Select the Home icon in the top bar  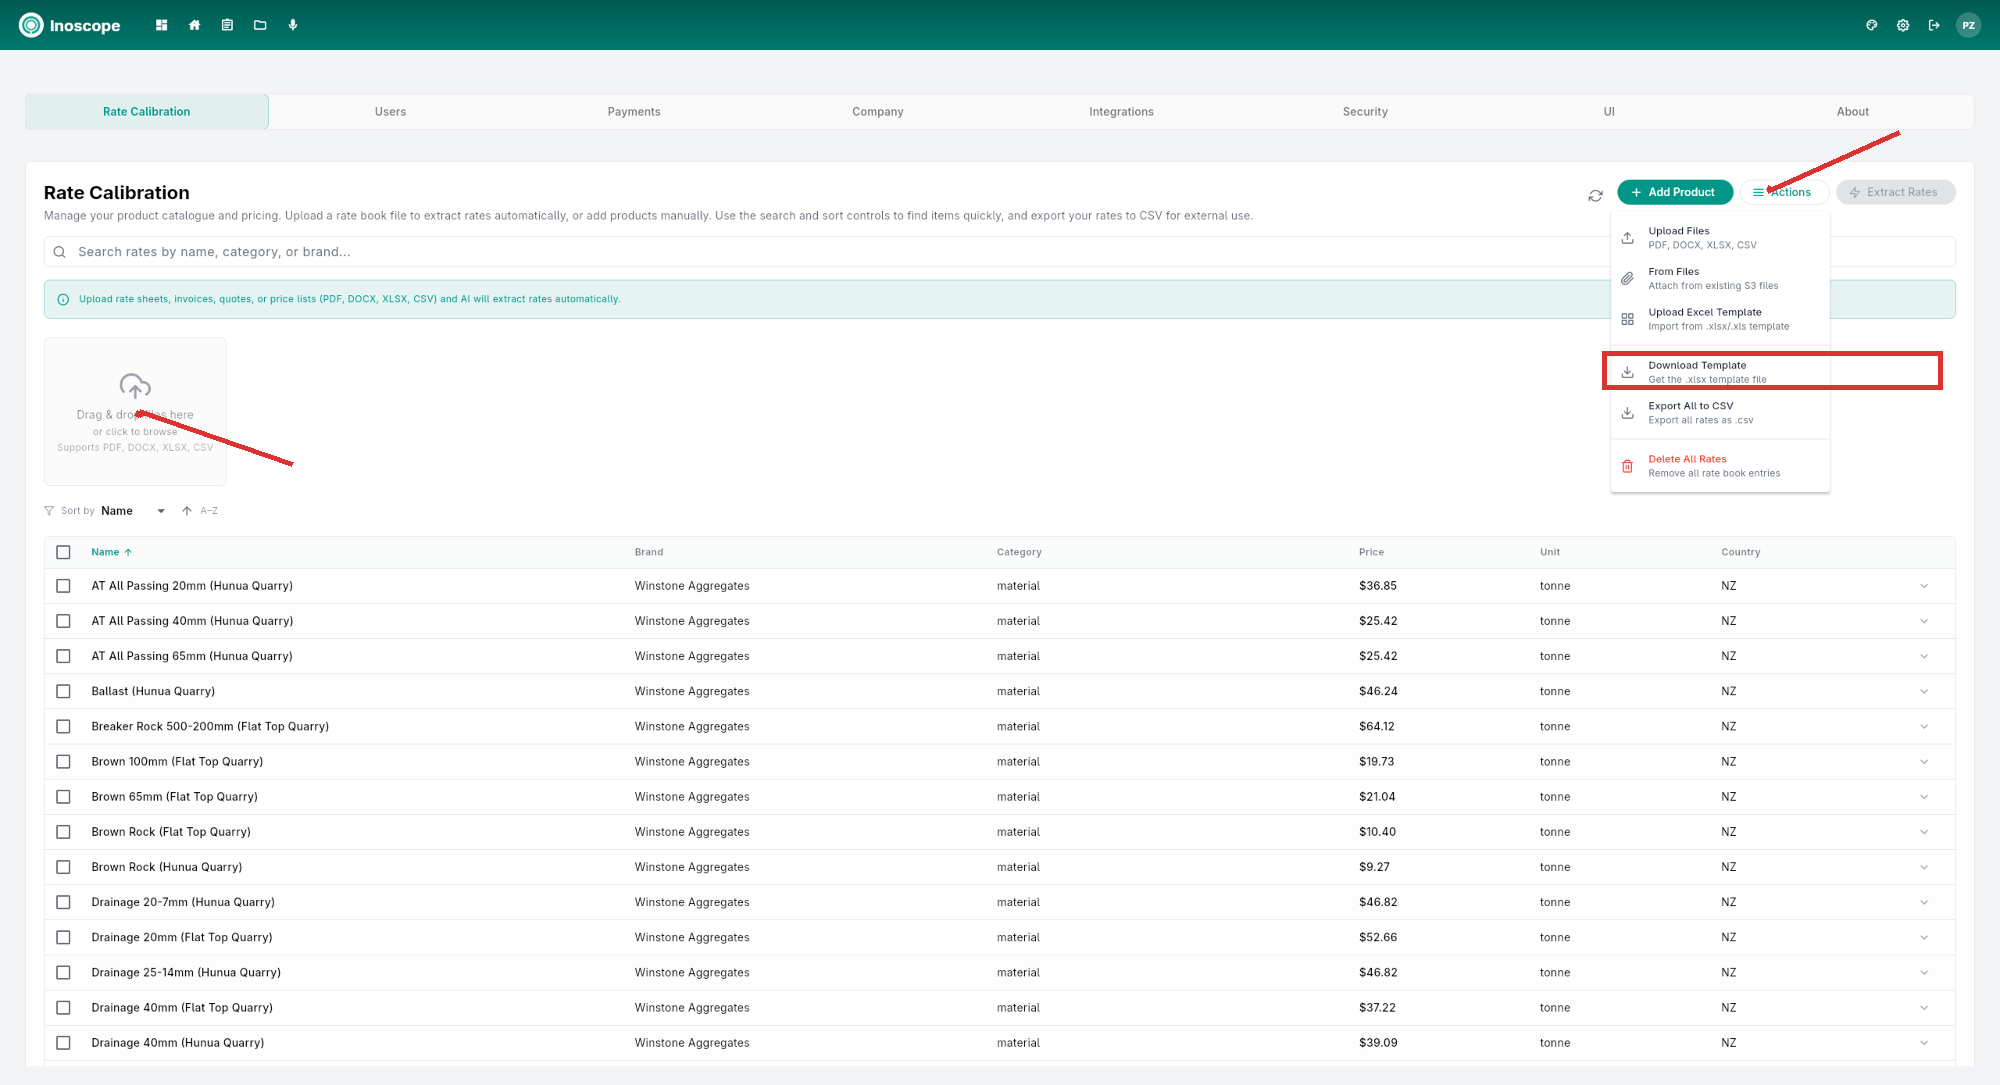(x=194, y=25)
